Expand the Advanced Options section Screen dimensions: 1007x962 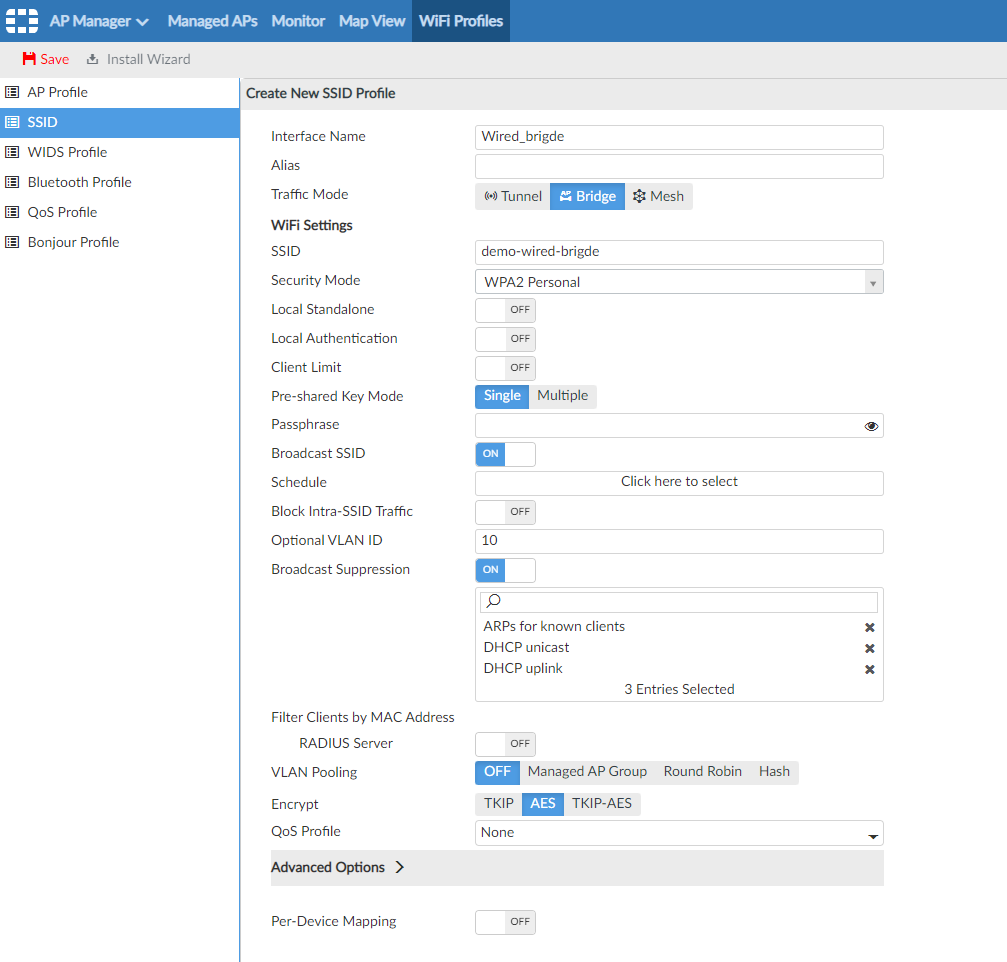(x=338, y=867)
